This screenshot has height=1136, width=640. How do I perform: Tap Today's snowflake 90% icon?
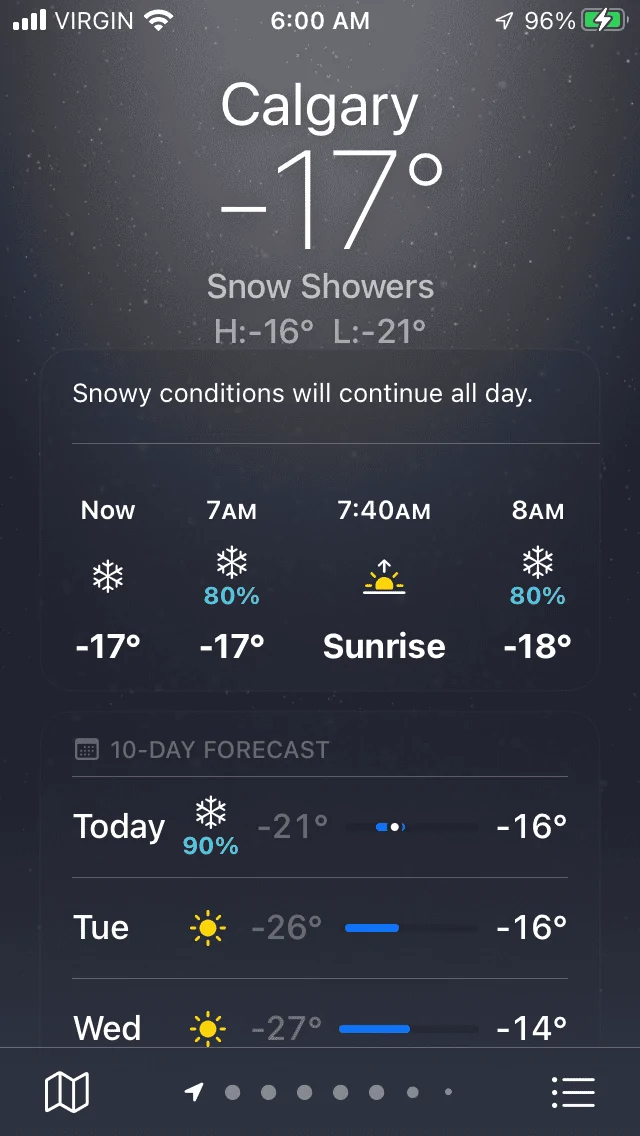click(x=211, y=826)
